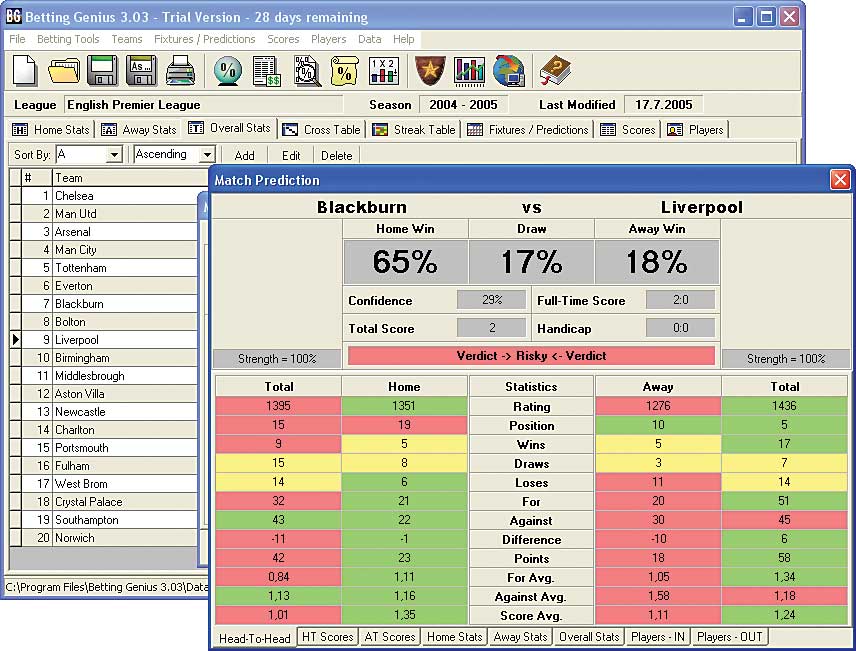Close the Match Prediction dialog
The height and width of the screenshot is (651, 856).
point(840,180)
